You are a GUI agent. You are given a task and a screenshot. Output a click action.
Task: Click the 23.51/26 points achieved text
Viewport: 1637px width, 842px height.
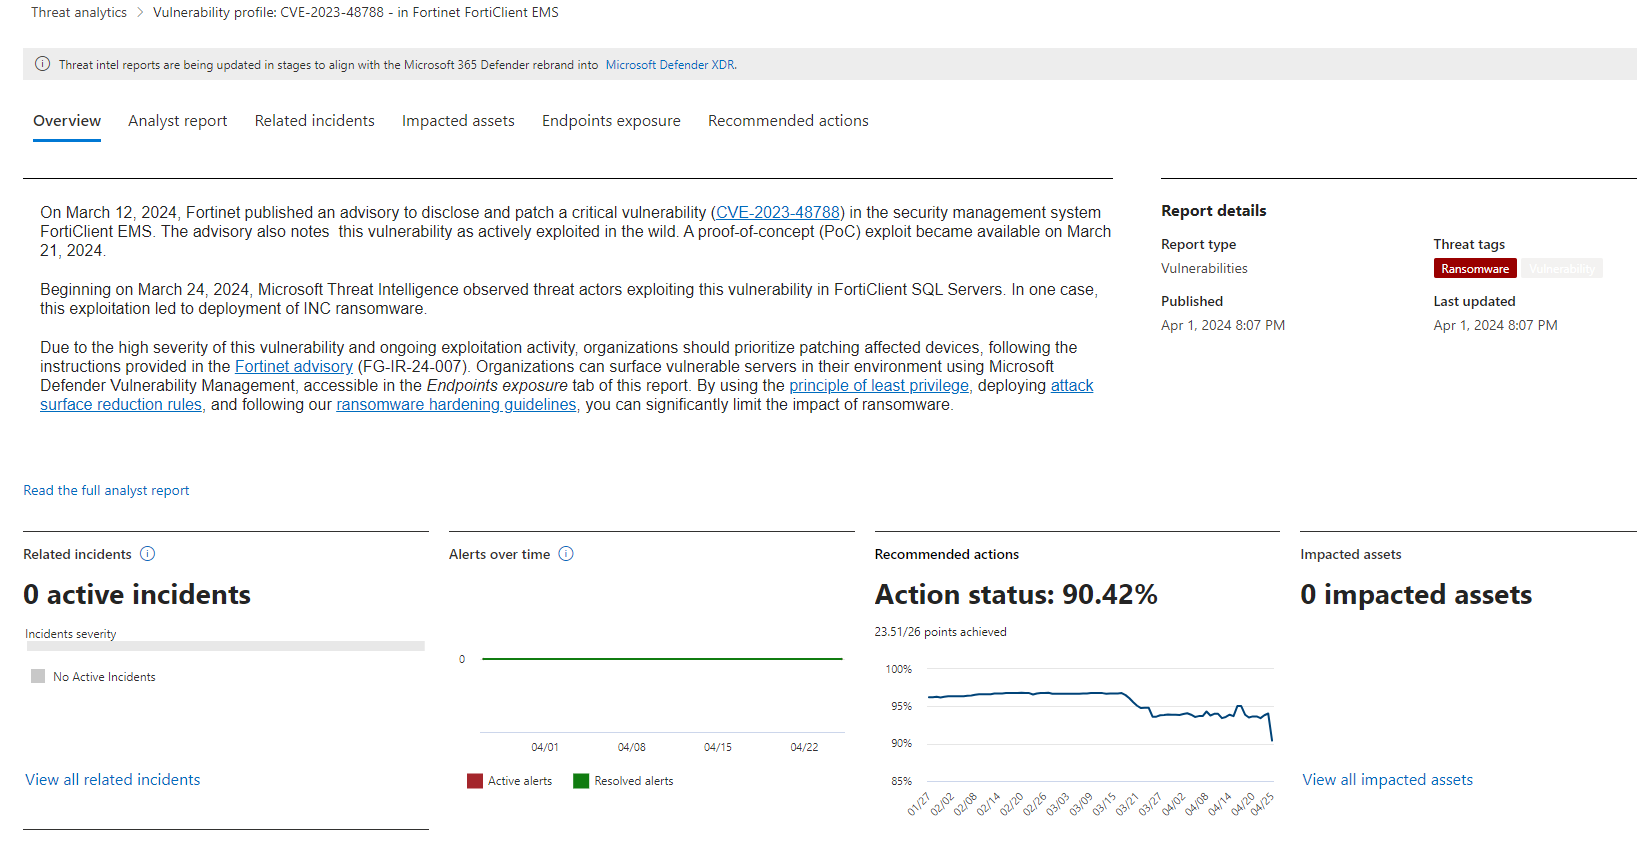(940, 632)
